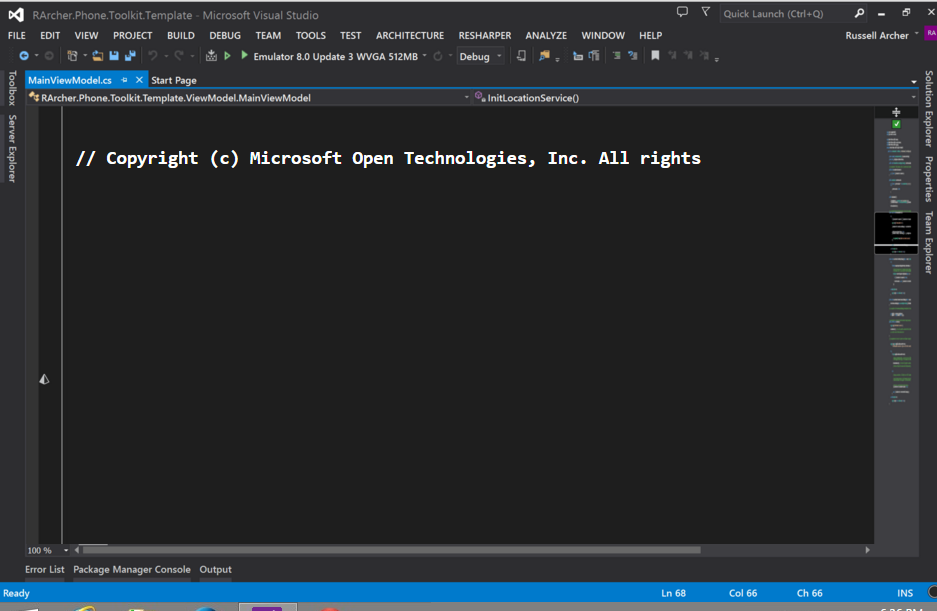This screenshot has width=937, height=611.
Task: Click the outlined green play icon
Action: click(227, 56)
